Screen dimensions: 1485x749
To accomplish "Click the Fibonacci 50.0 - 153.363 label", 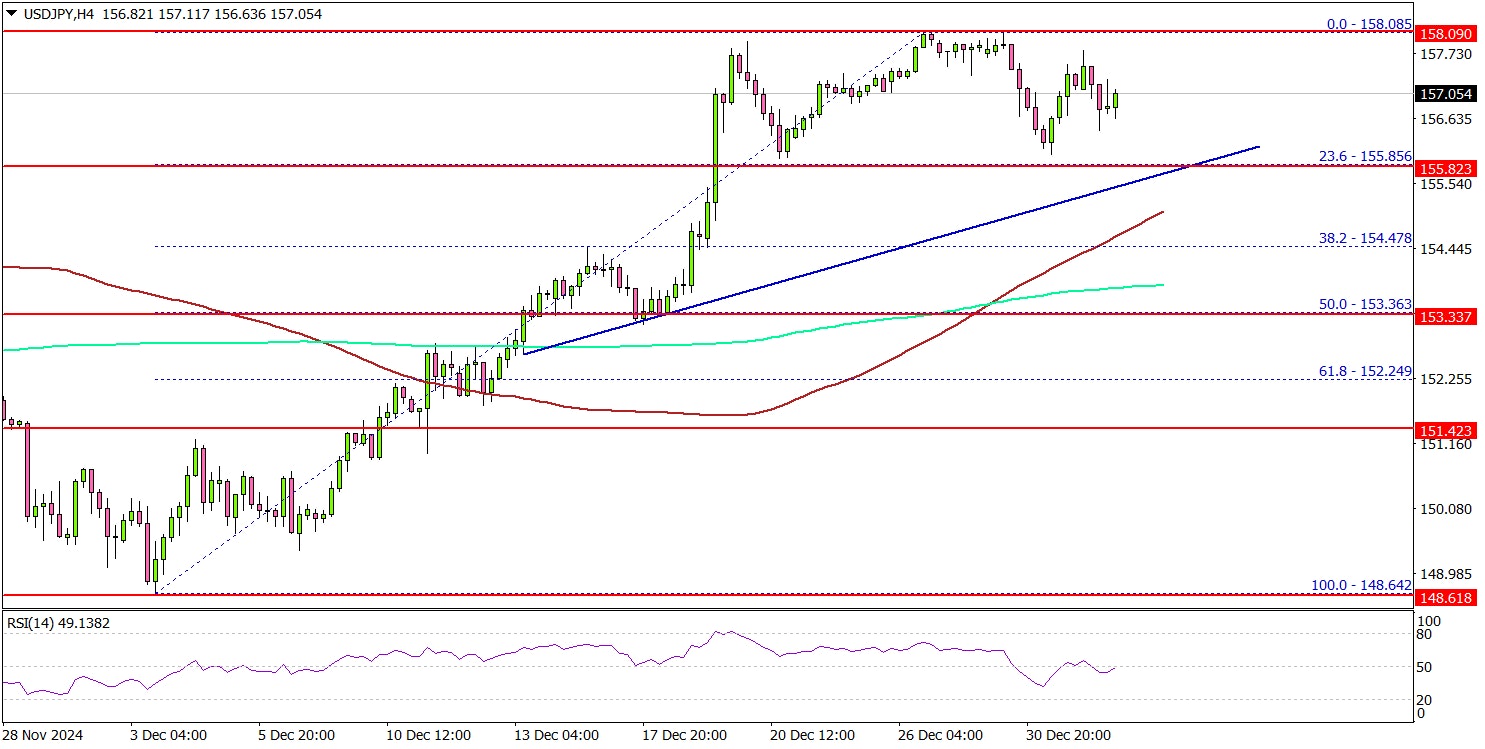I will point(1361,304).
